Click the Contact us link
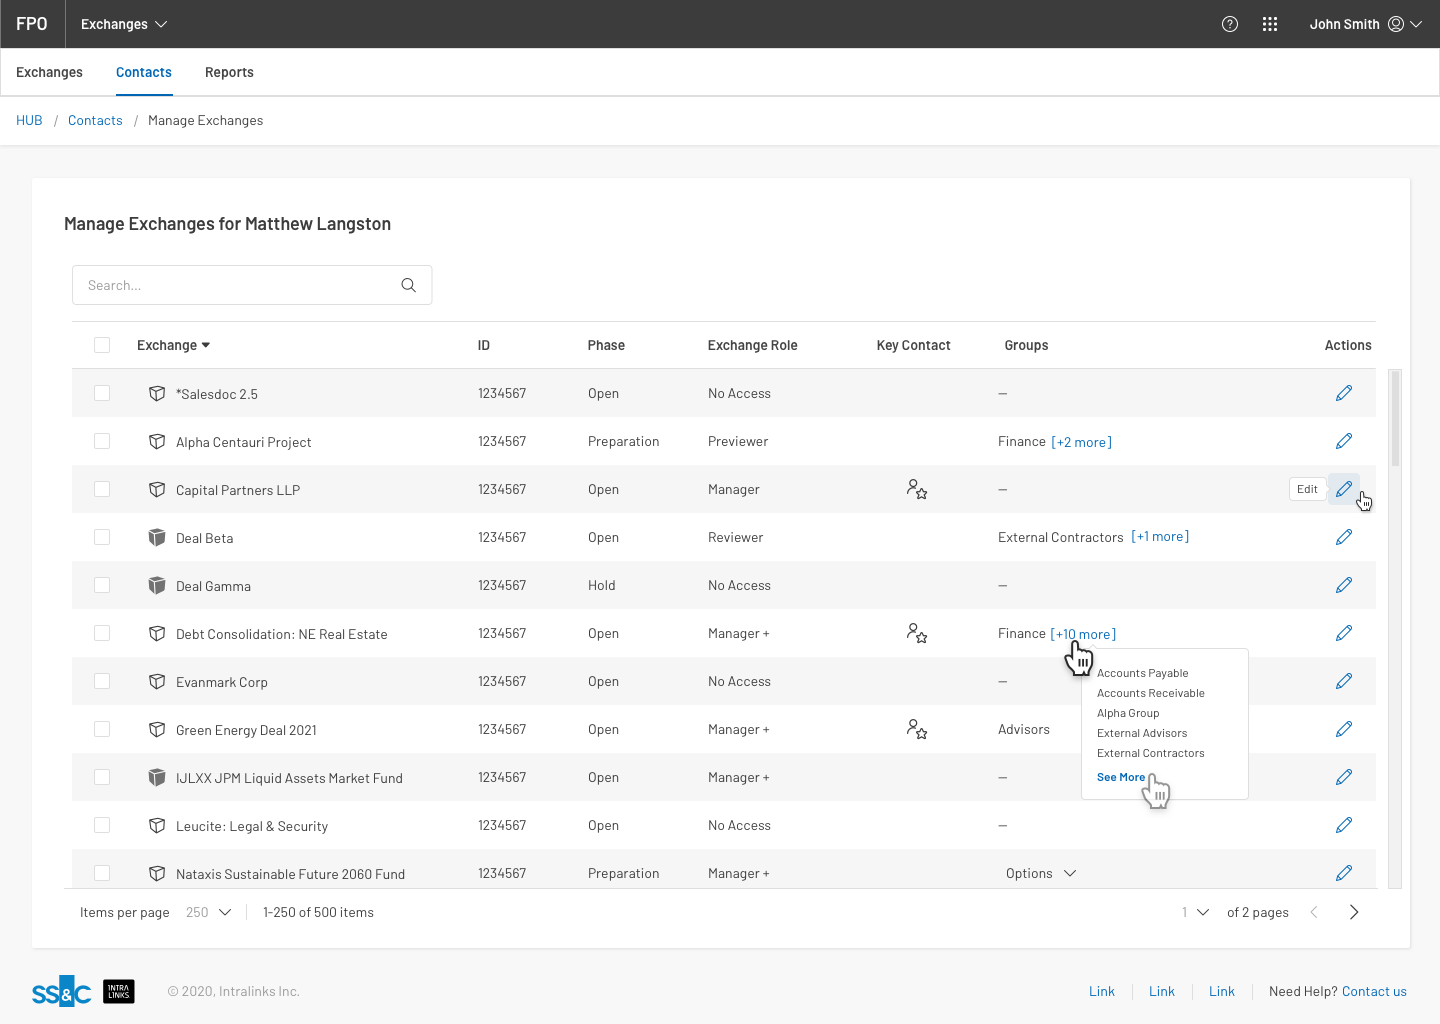 click(x=1374, y=991)
